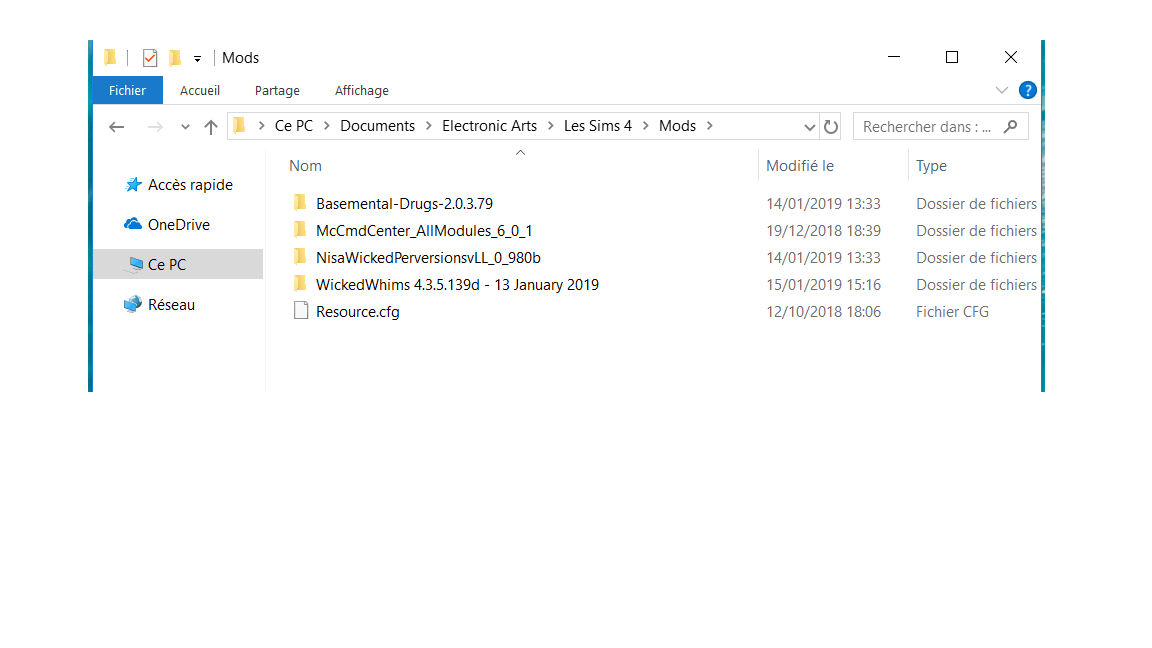Open Help with the blue question mark icon

[1028, 90]
